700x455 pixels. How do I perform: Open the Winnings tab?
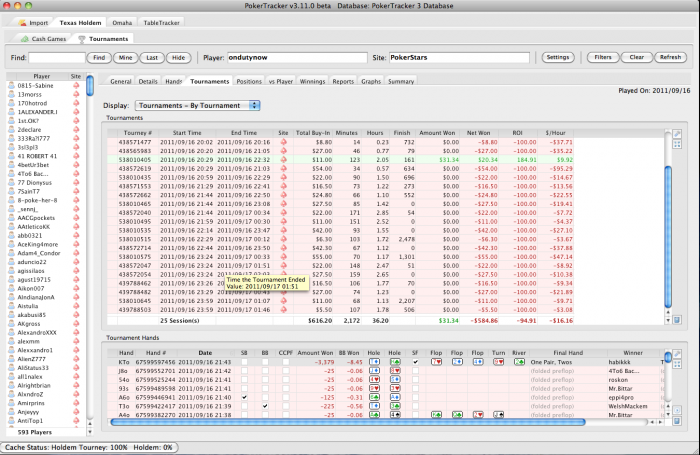[x=311, y=81]
